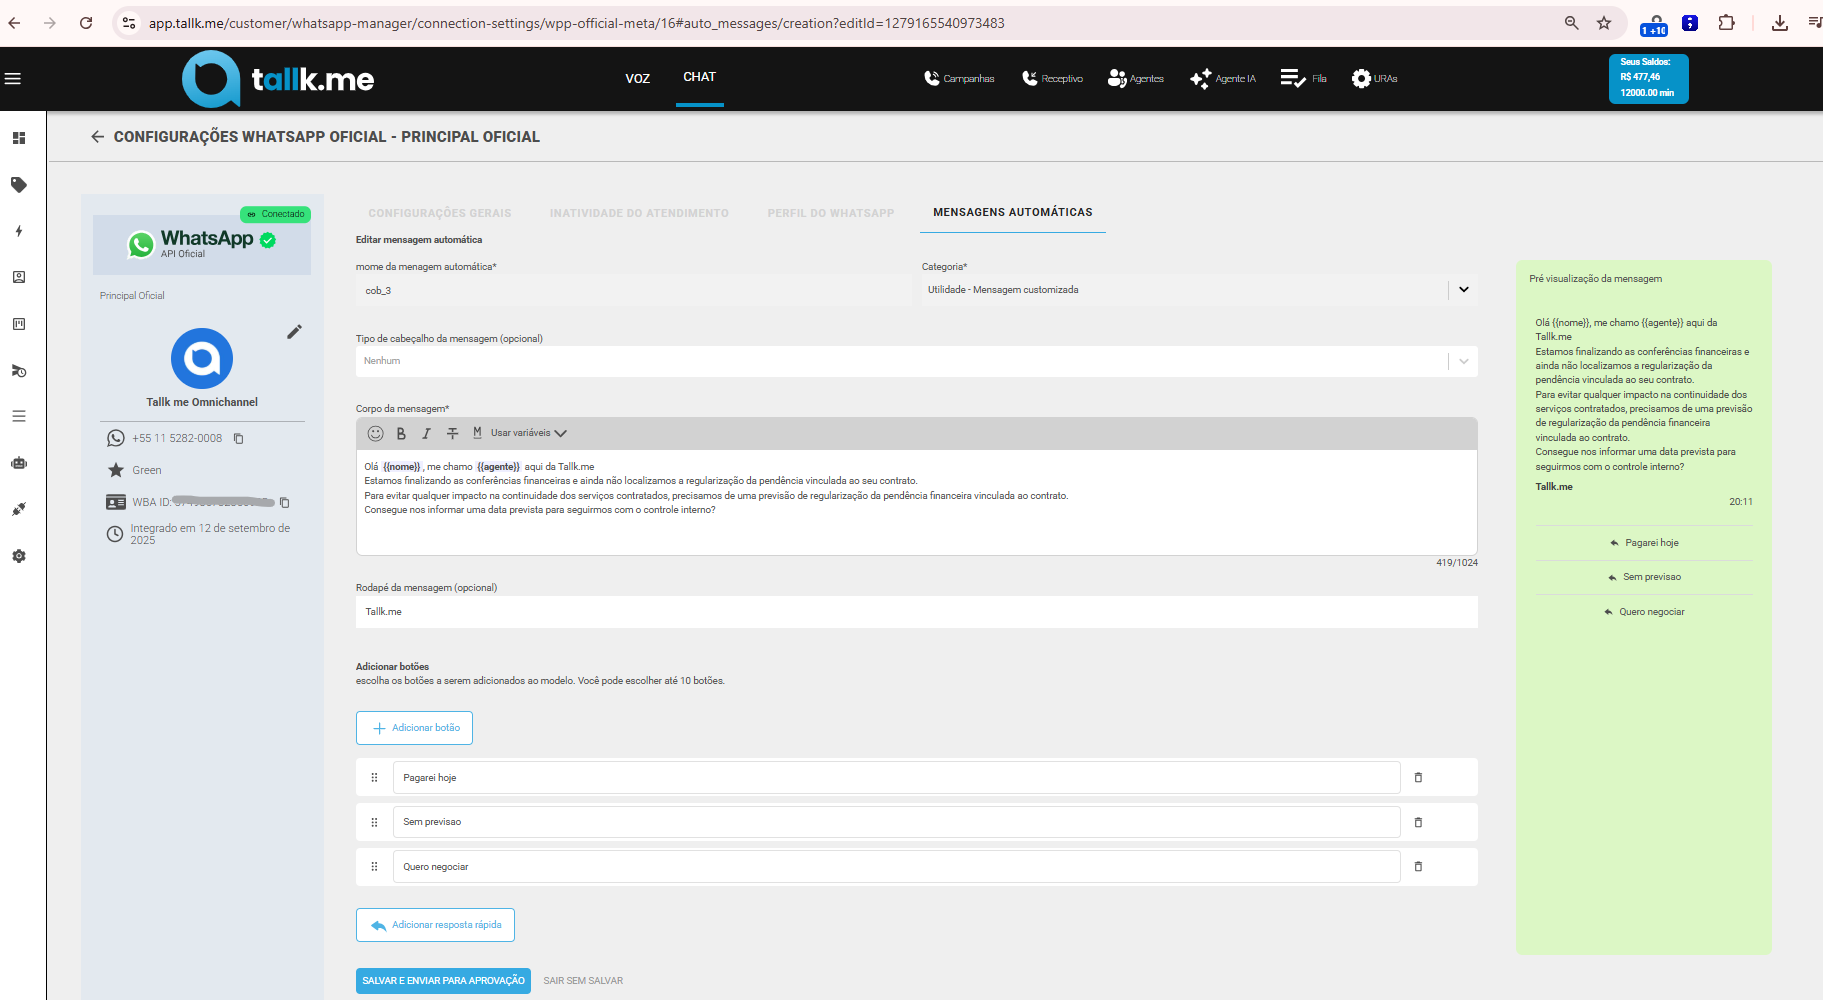Open the settings gear in left sidebar

click(19, 556)
